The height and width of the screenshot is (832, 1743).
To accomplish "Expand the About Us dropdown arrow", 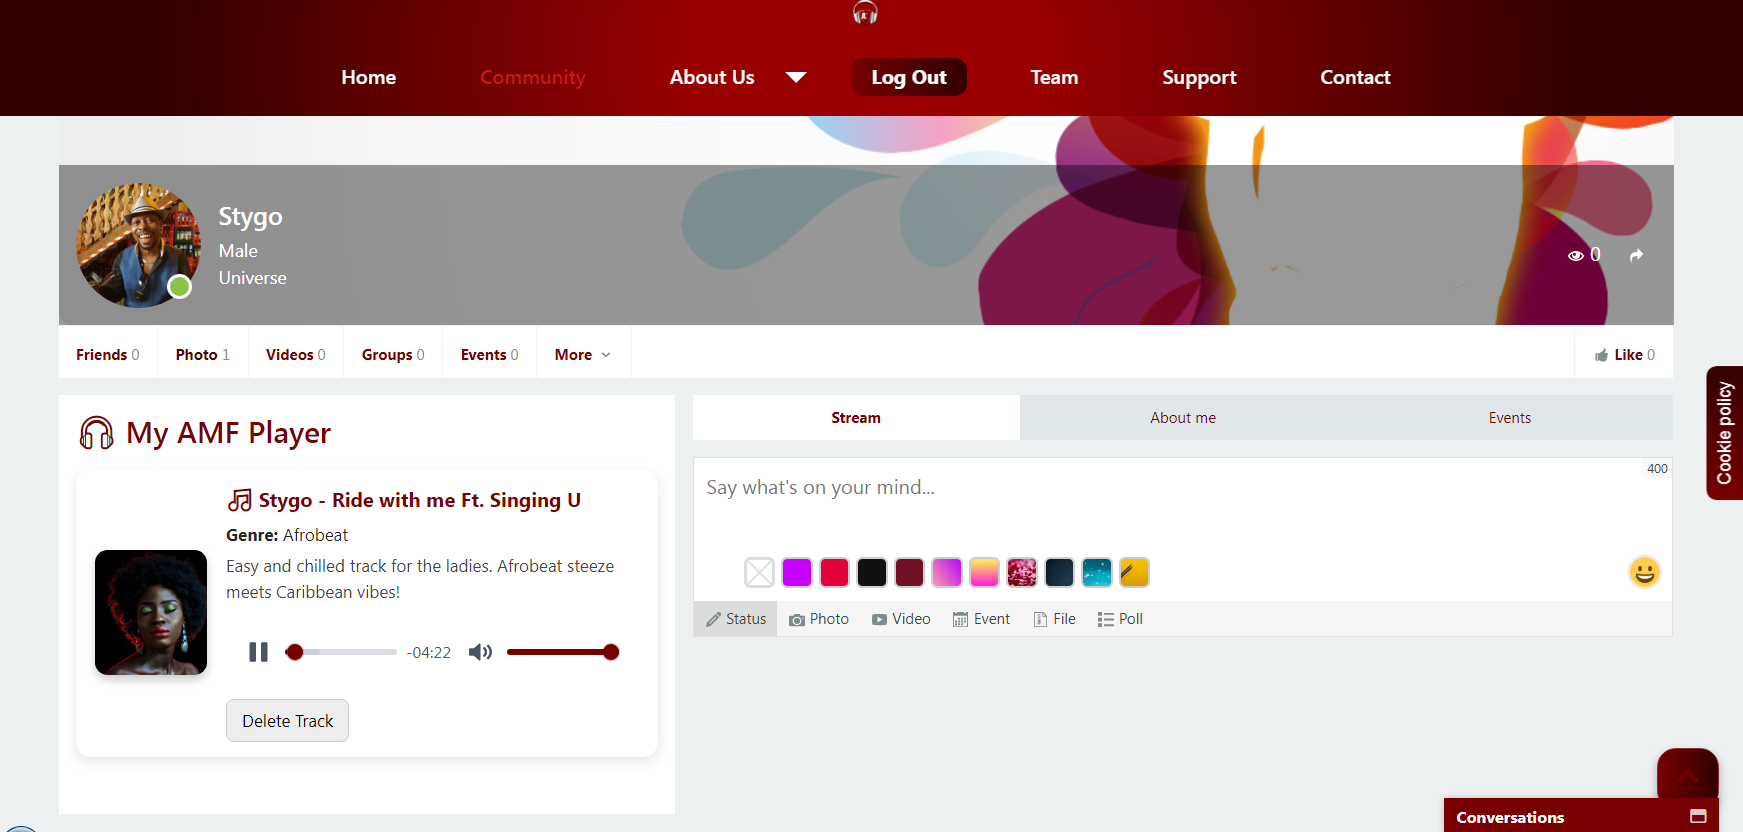I will 796,77.
